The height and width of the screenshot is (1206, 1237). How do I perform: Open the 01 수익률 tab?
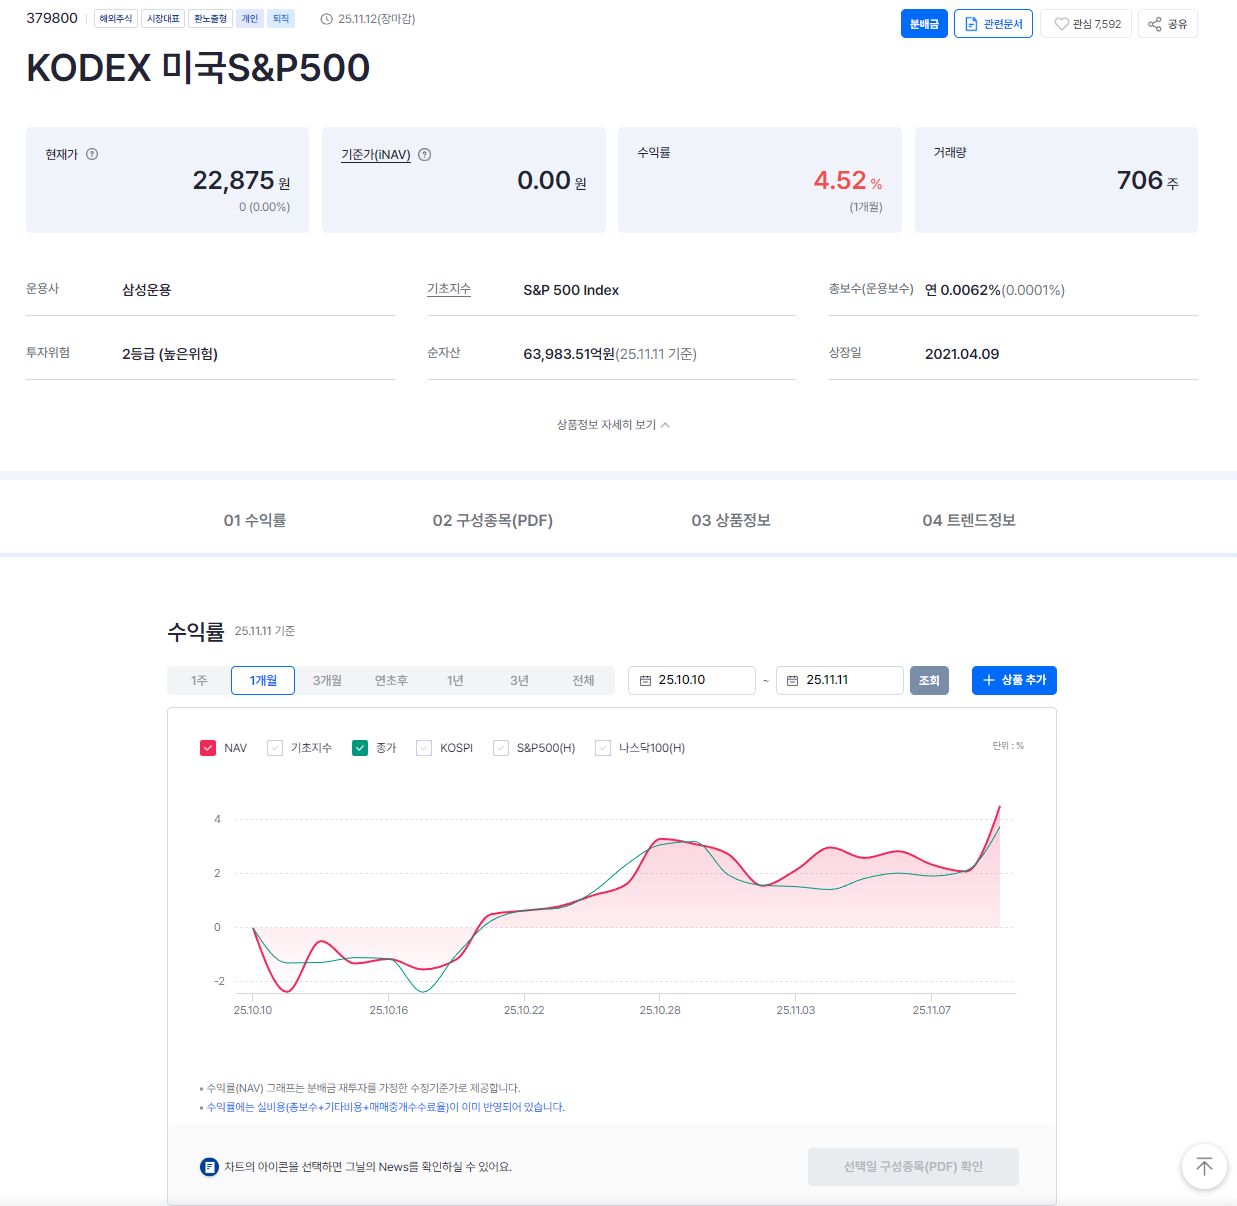(255, 520)
